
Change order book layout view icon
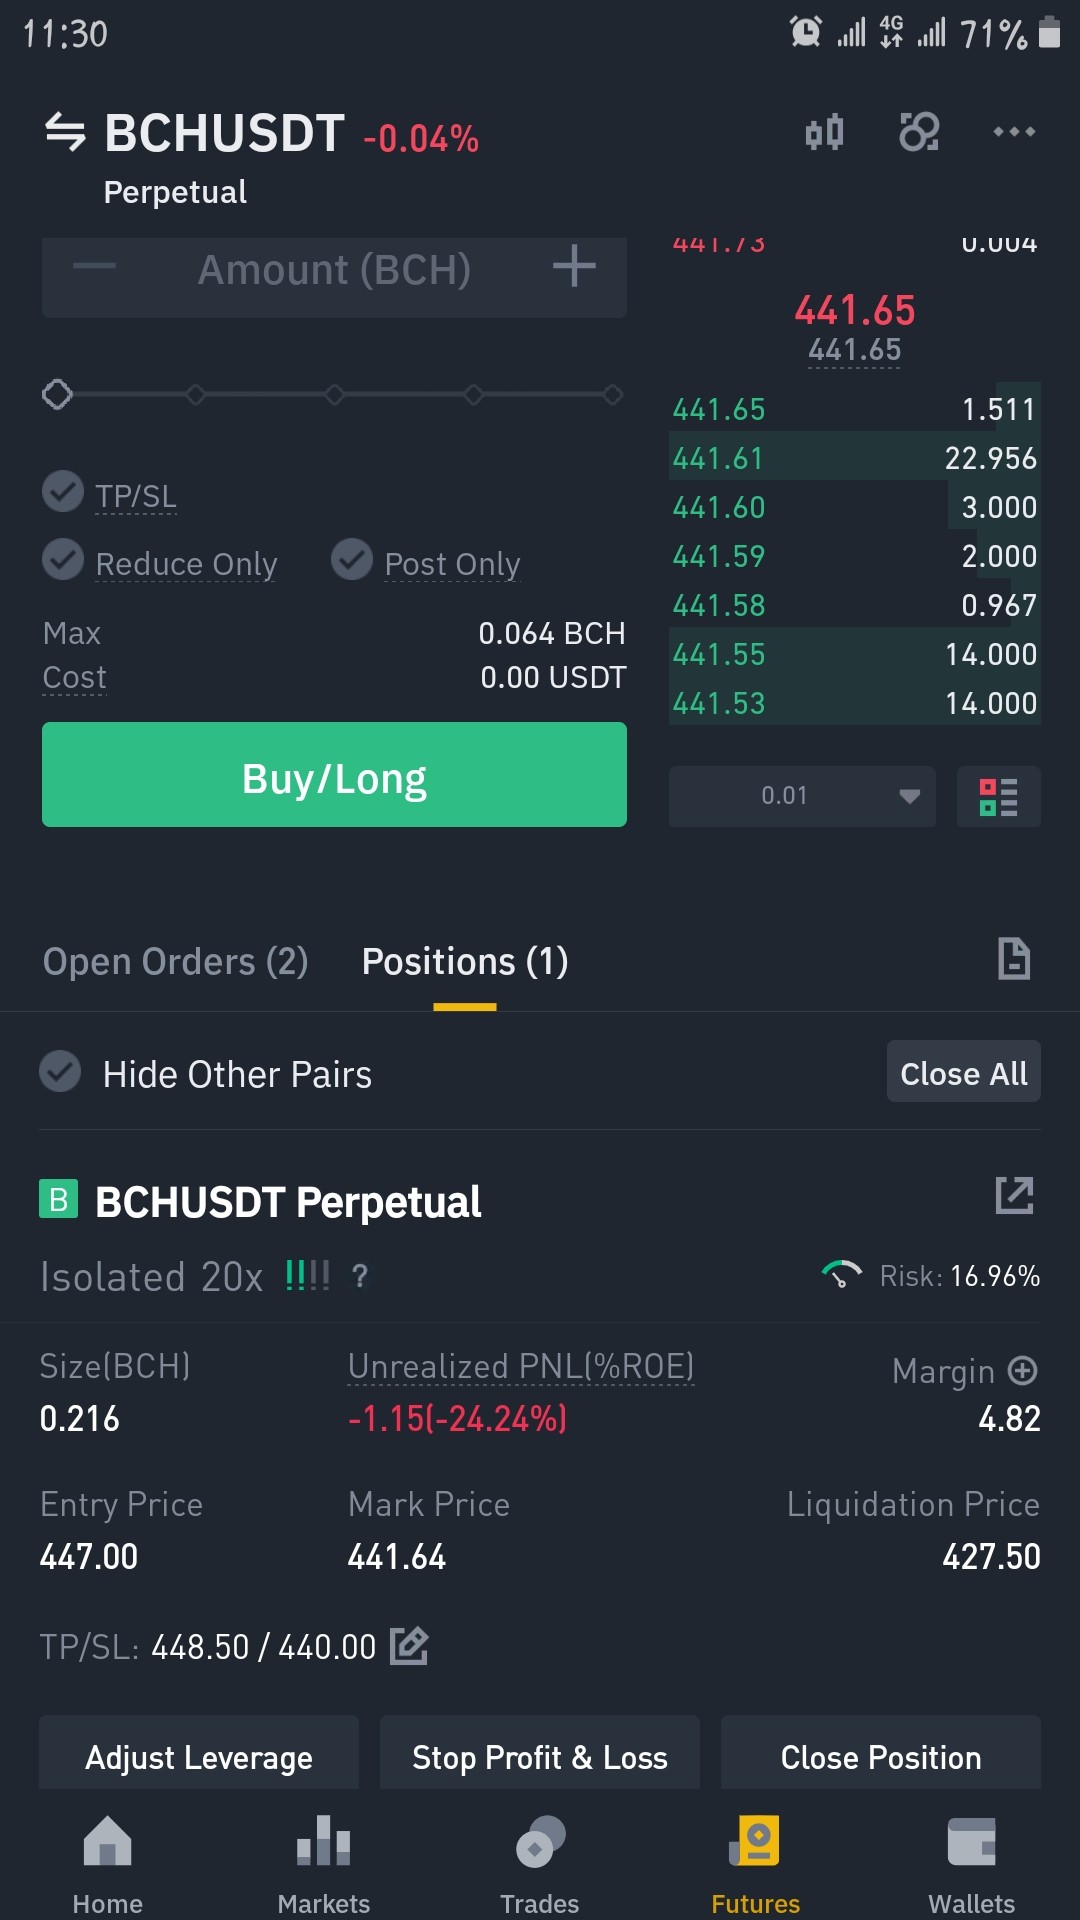click(998, 797)
